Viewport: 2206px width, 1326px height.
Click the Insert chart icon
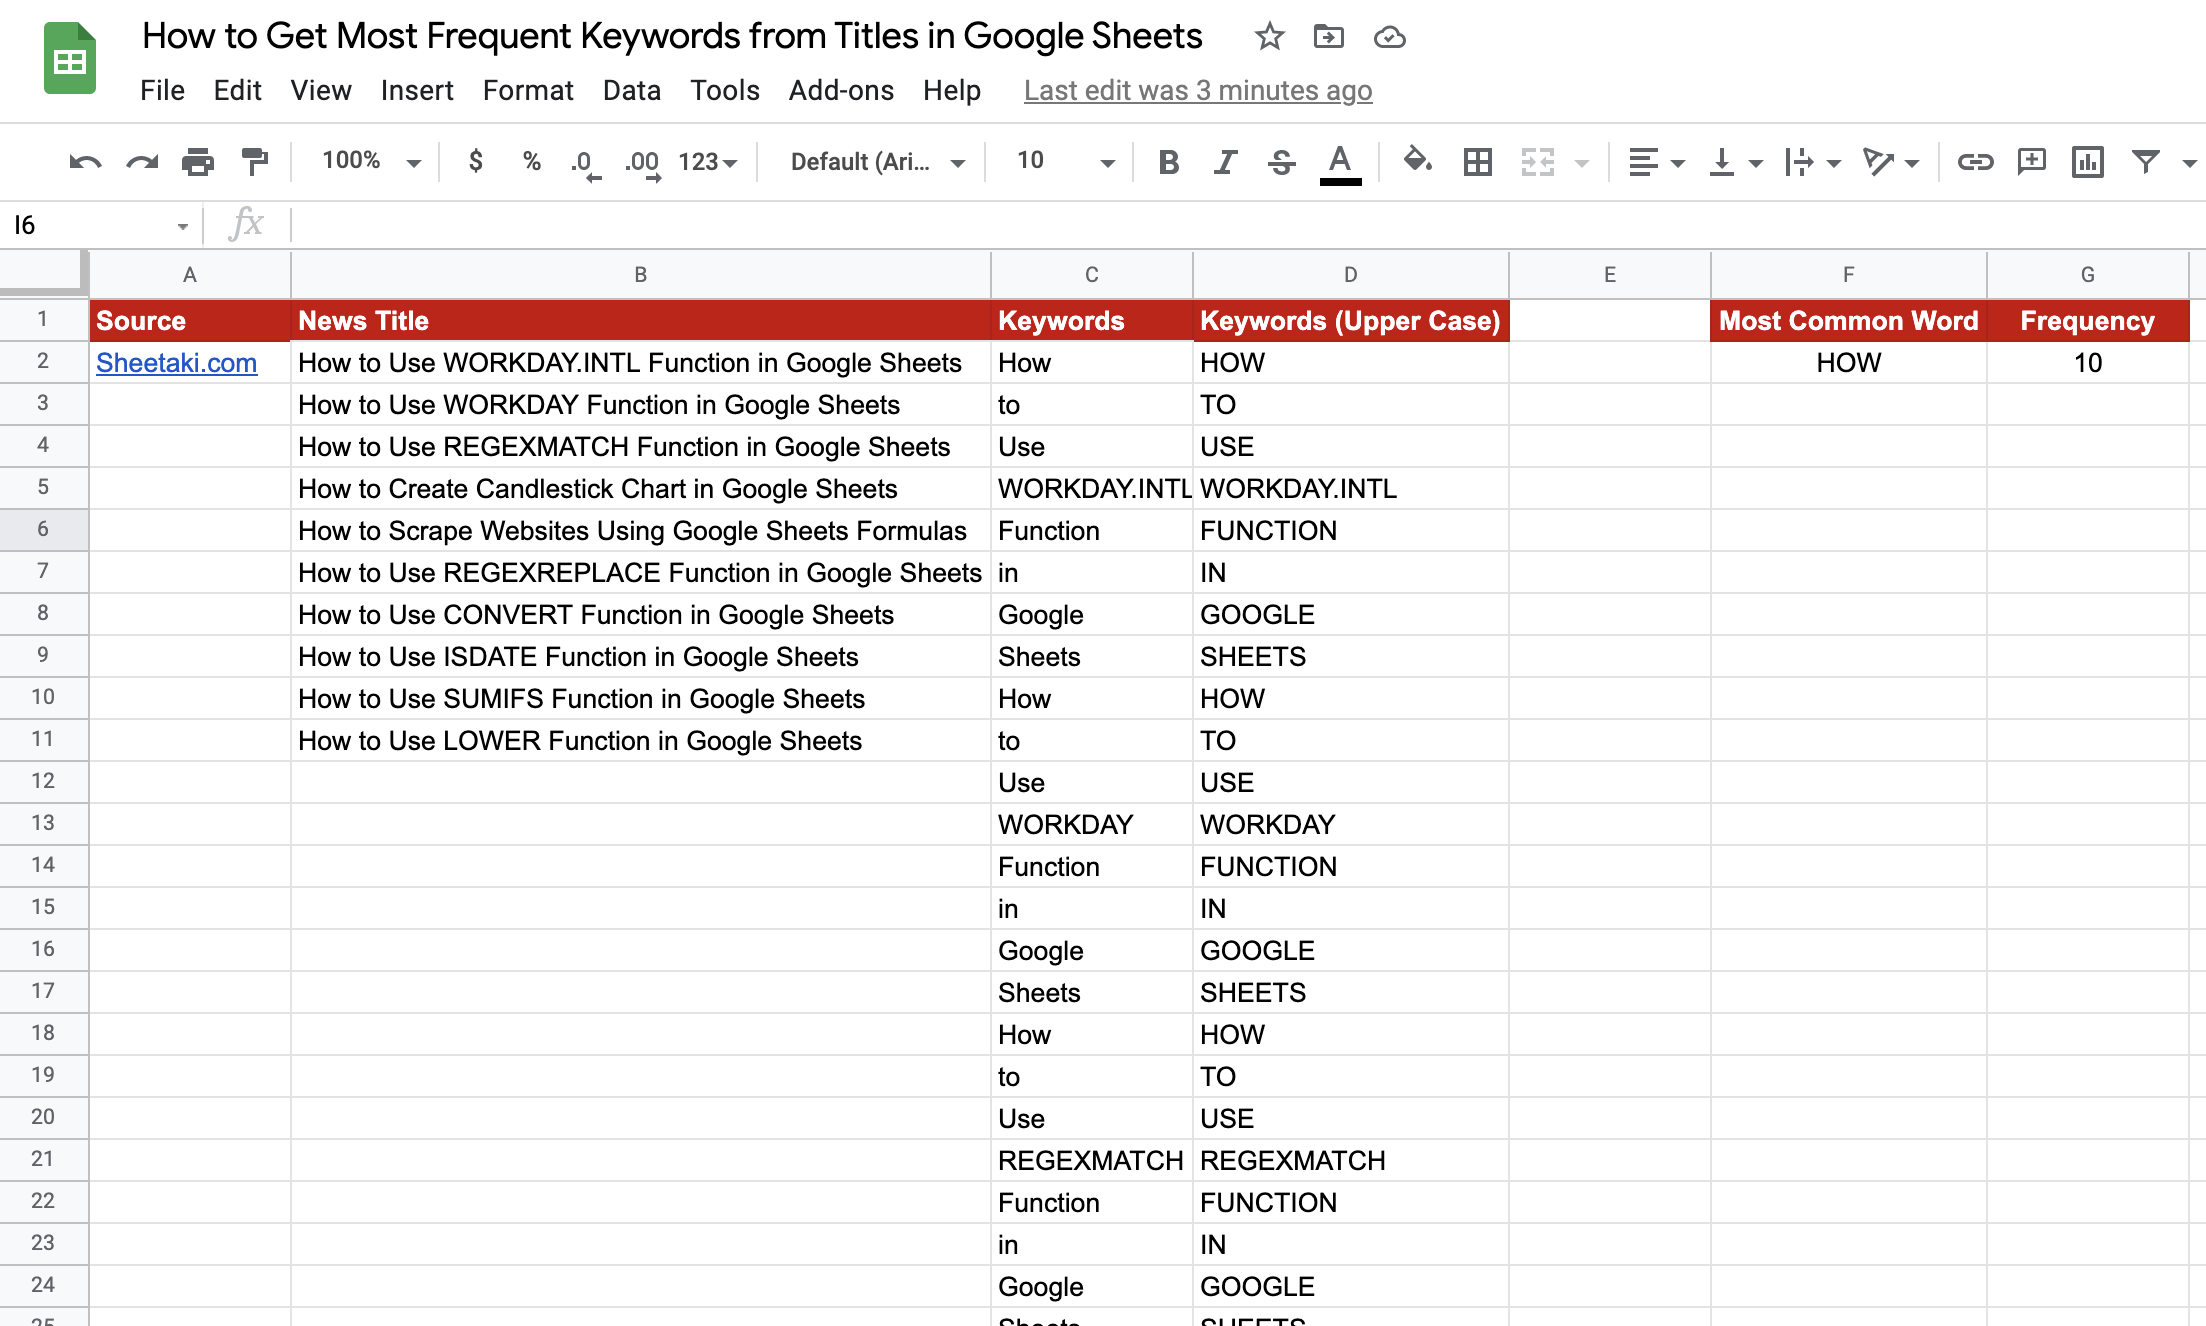coord(2088,162)
